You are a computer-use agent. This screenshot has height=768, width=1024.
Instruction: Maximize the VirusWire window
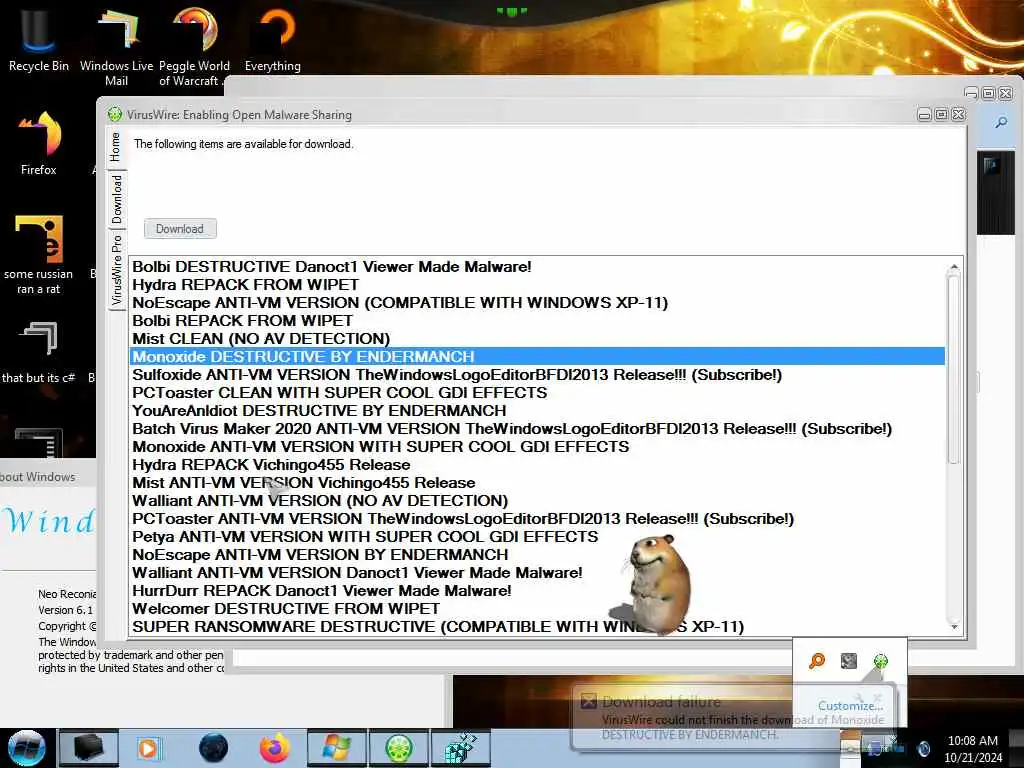[x=941, y=115]
